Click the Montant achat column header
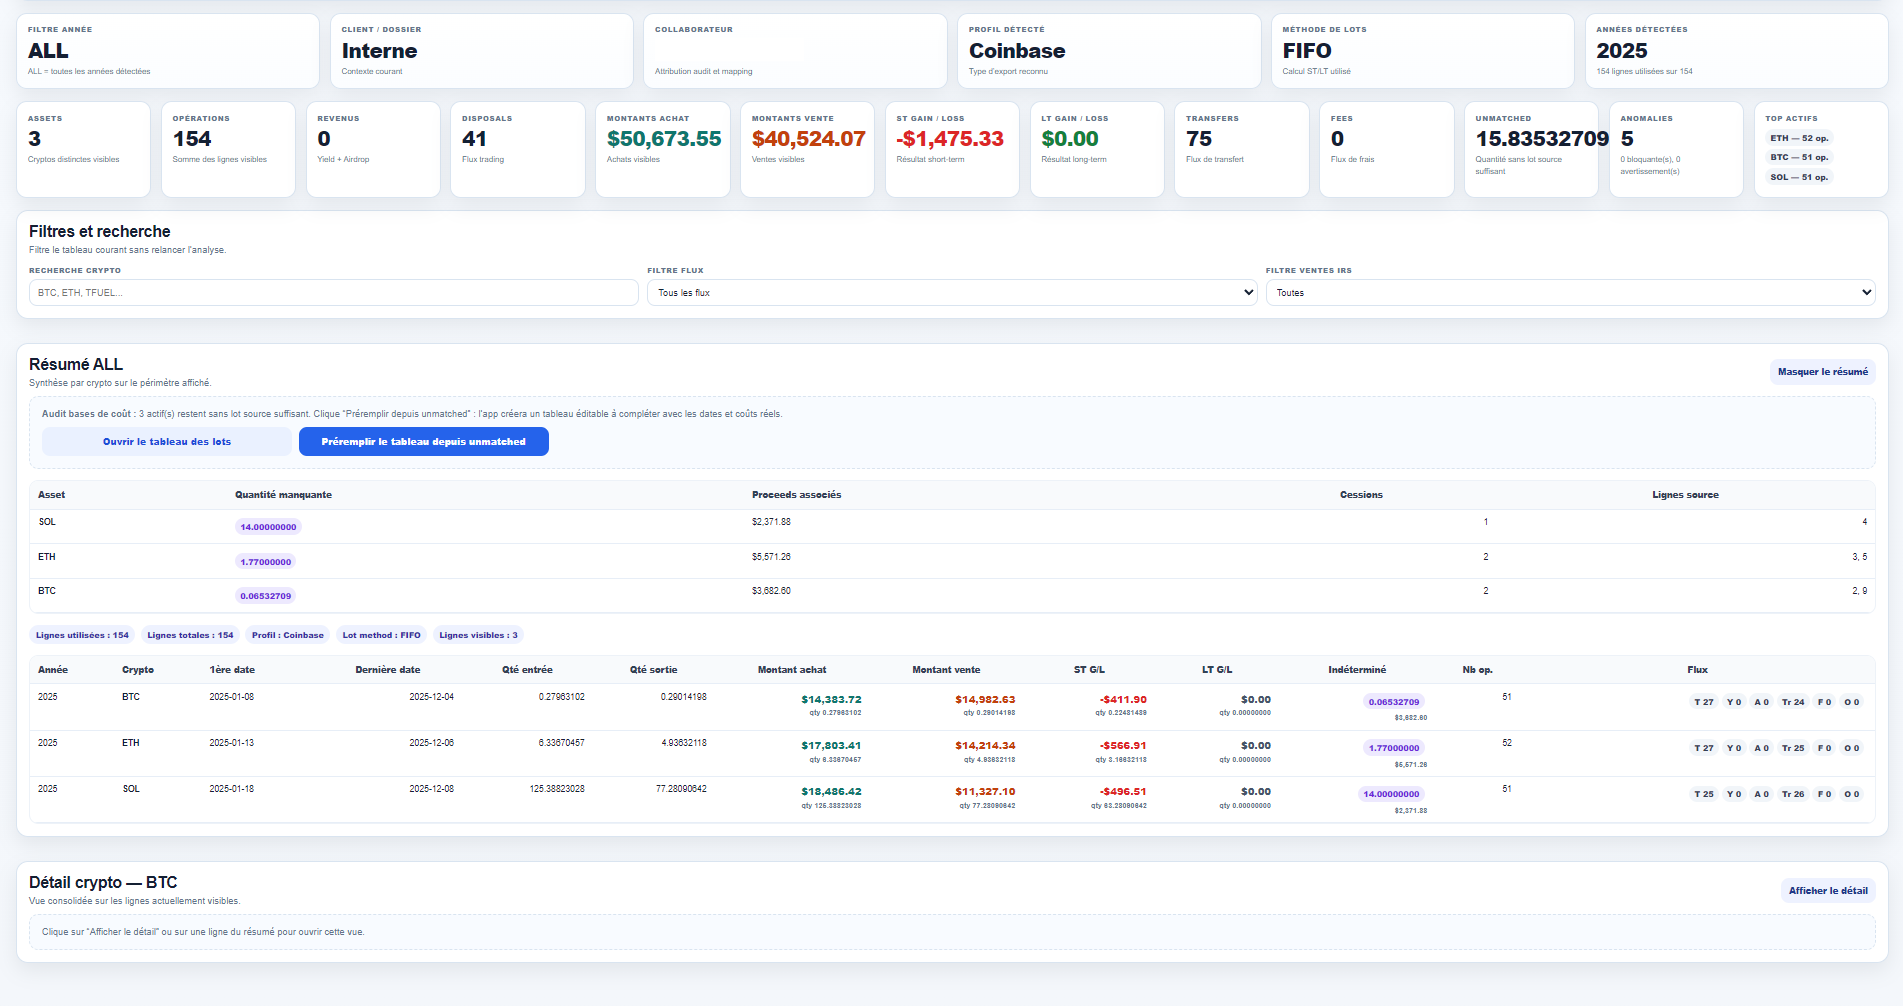 [792, 670]
